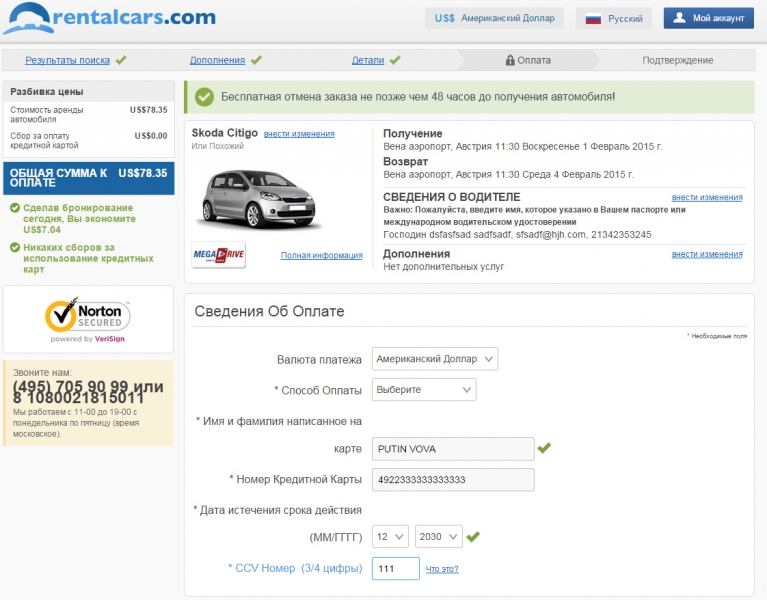
Task: Click credit card number field
Action: [x=453, y=480]
